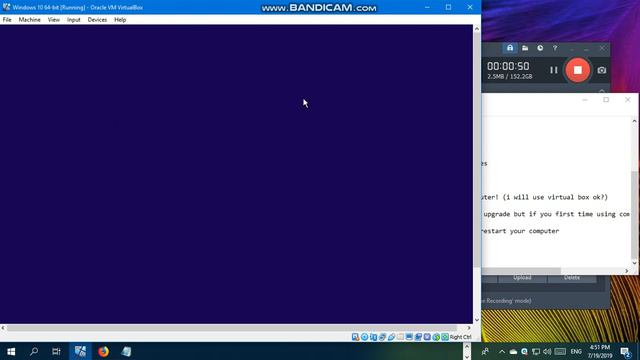640x360 pixels.
Task: Click the Notepad horizontal scrollbar right arrow
Action: click(x=627, y=271)
